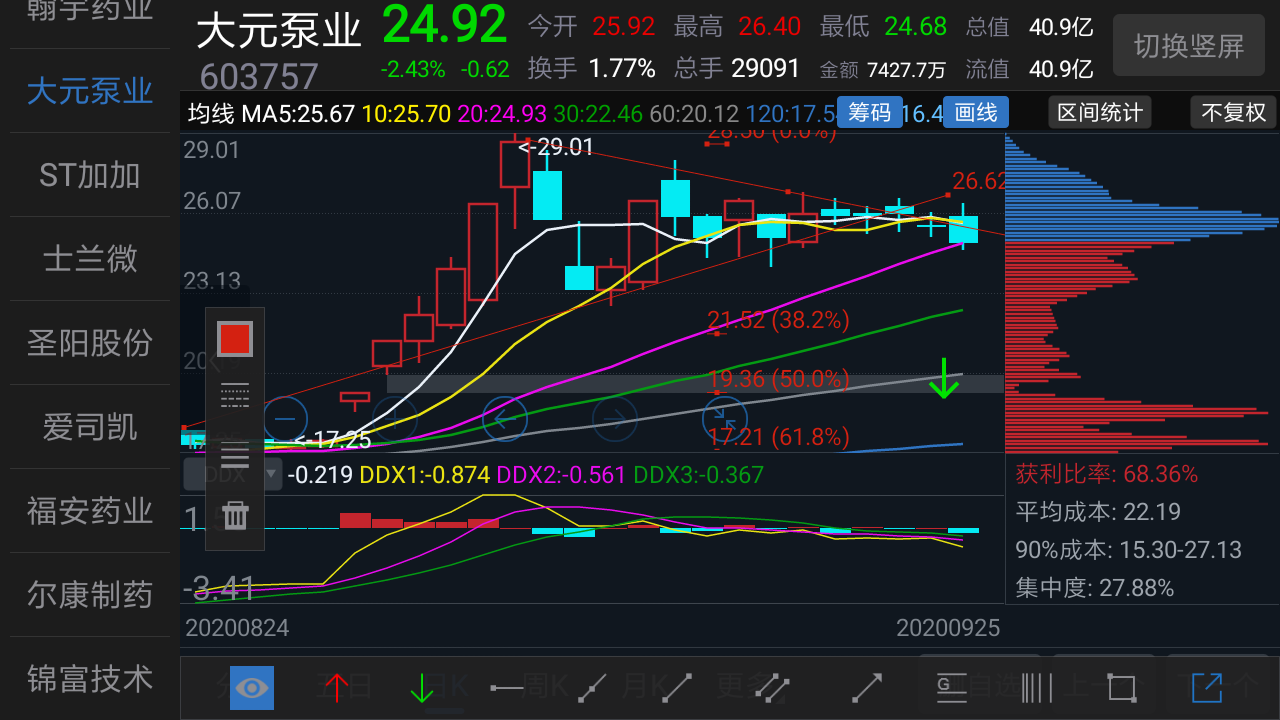
Task: Select the green down-arrow marker tool
Action: 422,688
